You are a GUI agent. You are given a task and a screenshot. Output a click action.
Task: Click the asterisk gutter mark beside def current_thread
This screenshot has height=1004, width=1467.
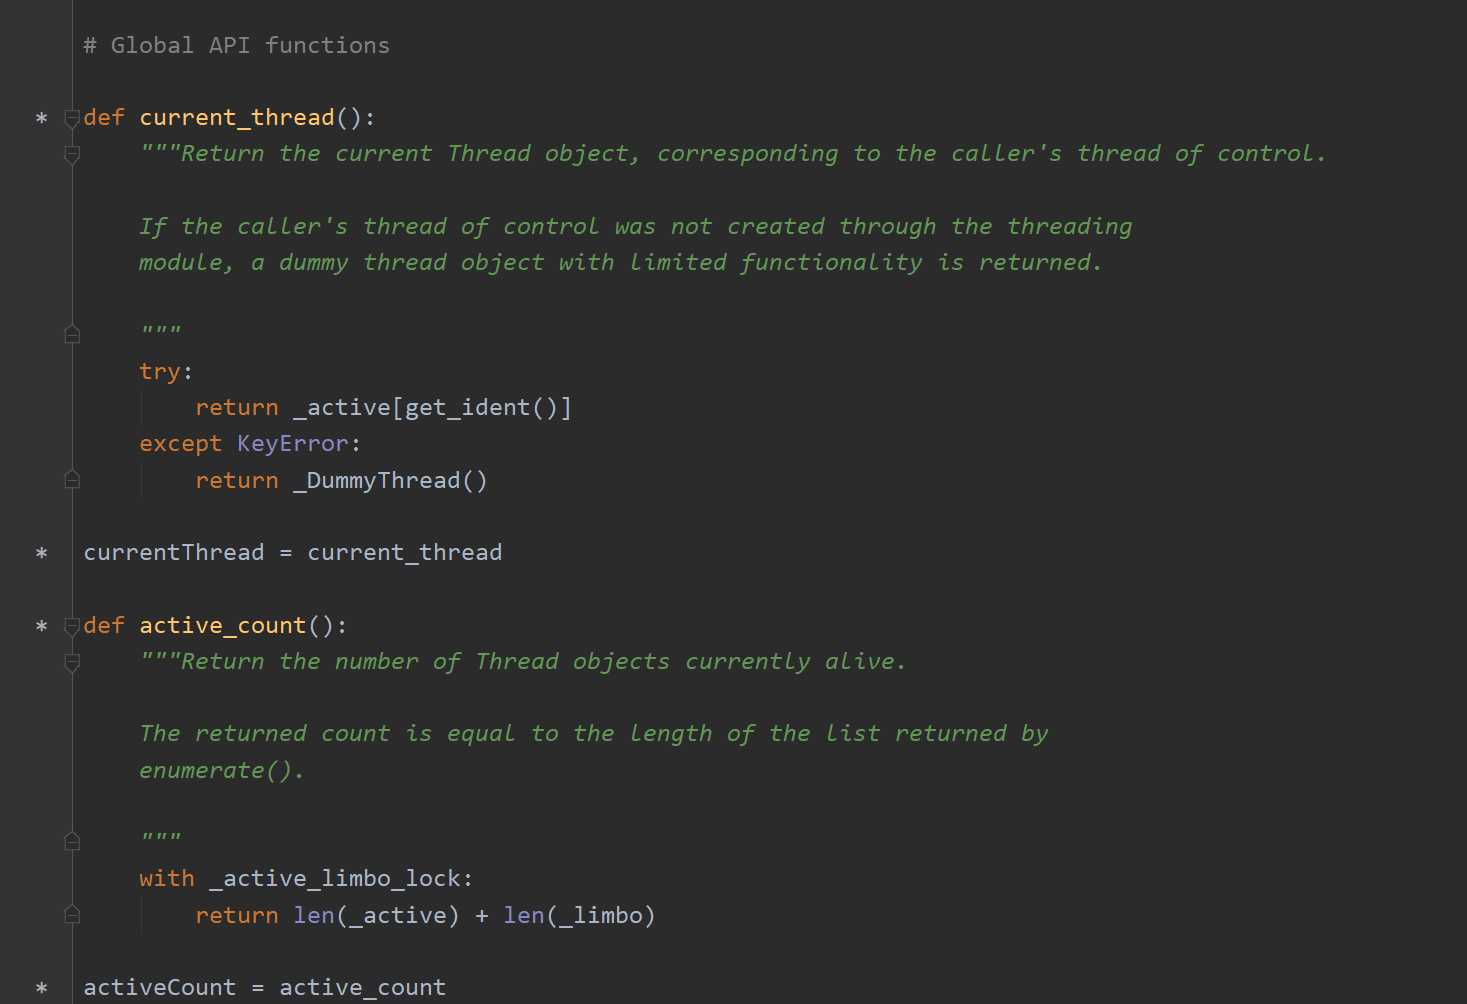pyautogui.click(x=41, y=118)
